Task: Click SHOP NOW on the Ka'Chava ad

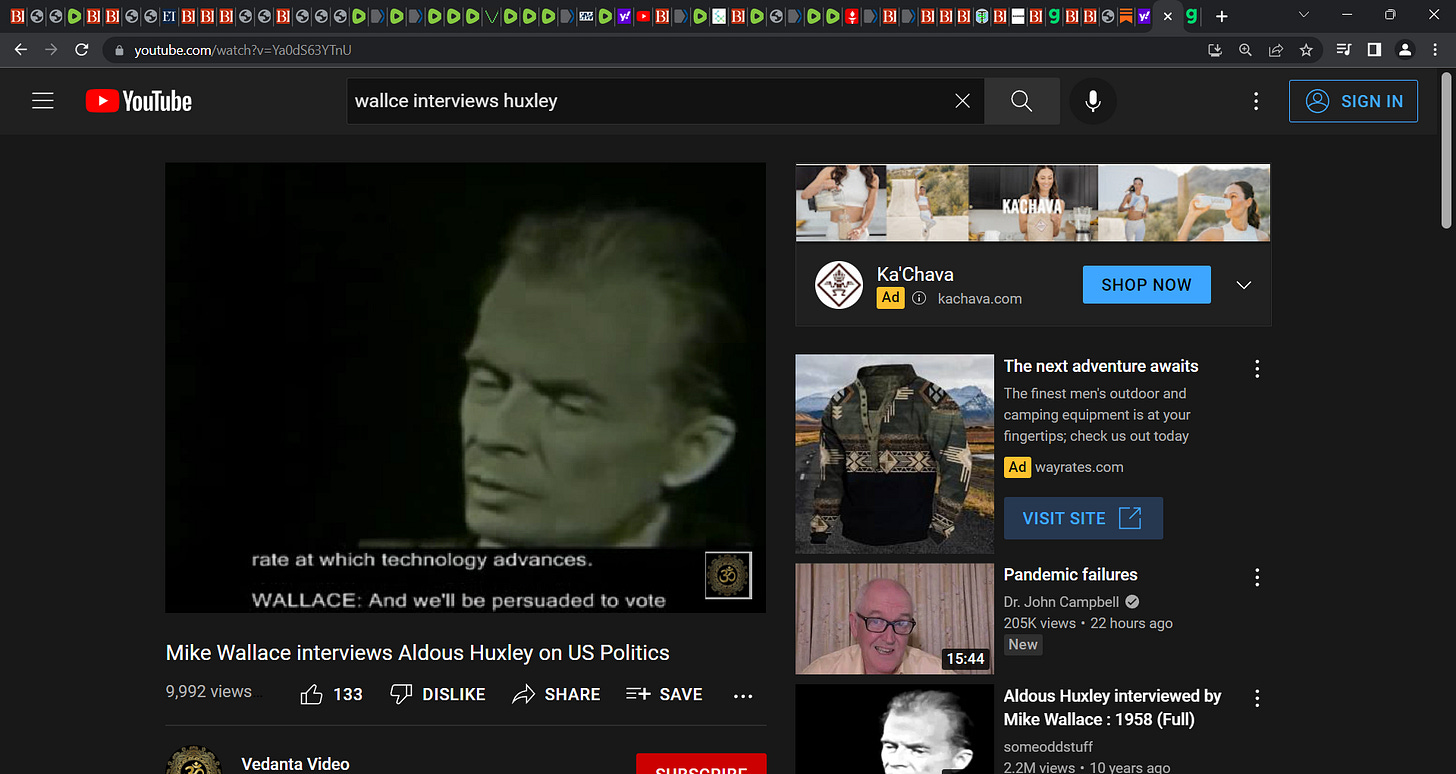Action: pos(1146,284)
